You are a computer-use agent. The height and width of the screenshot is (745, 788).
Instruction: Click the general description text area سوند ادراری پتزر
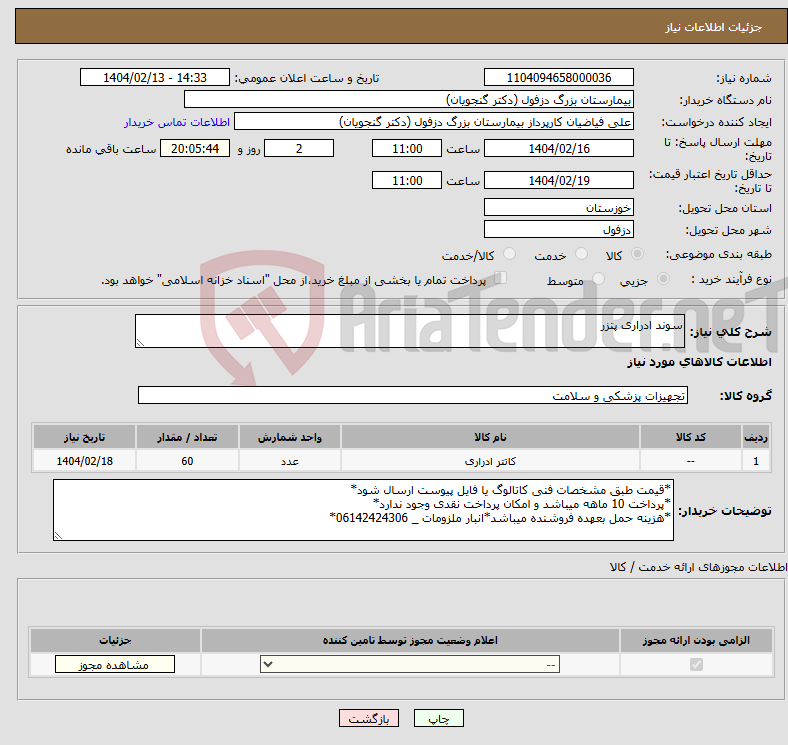coord(410,331)
